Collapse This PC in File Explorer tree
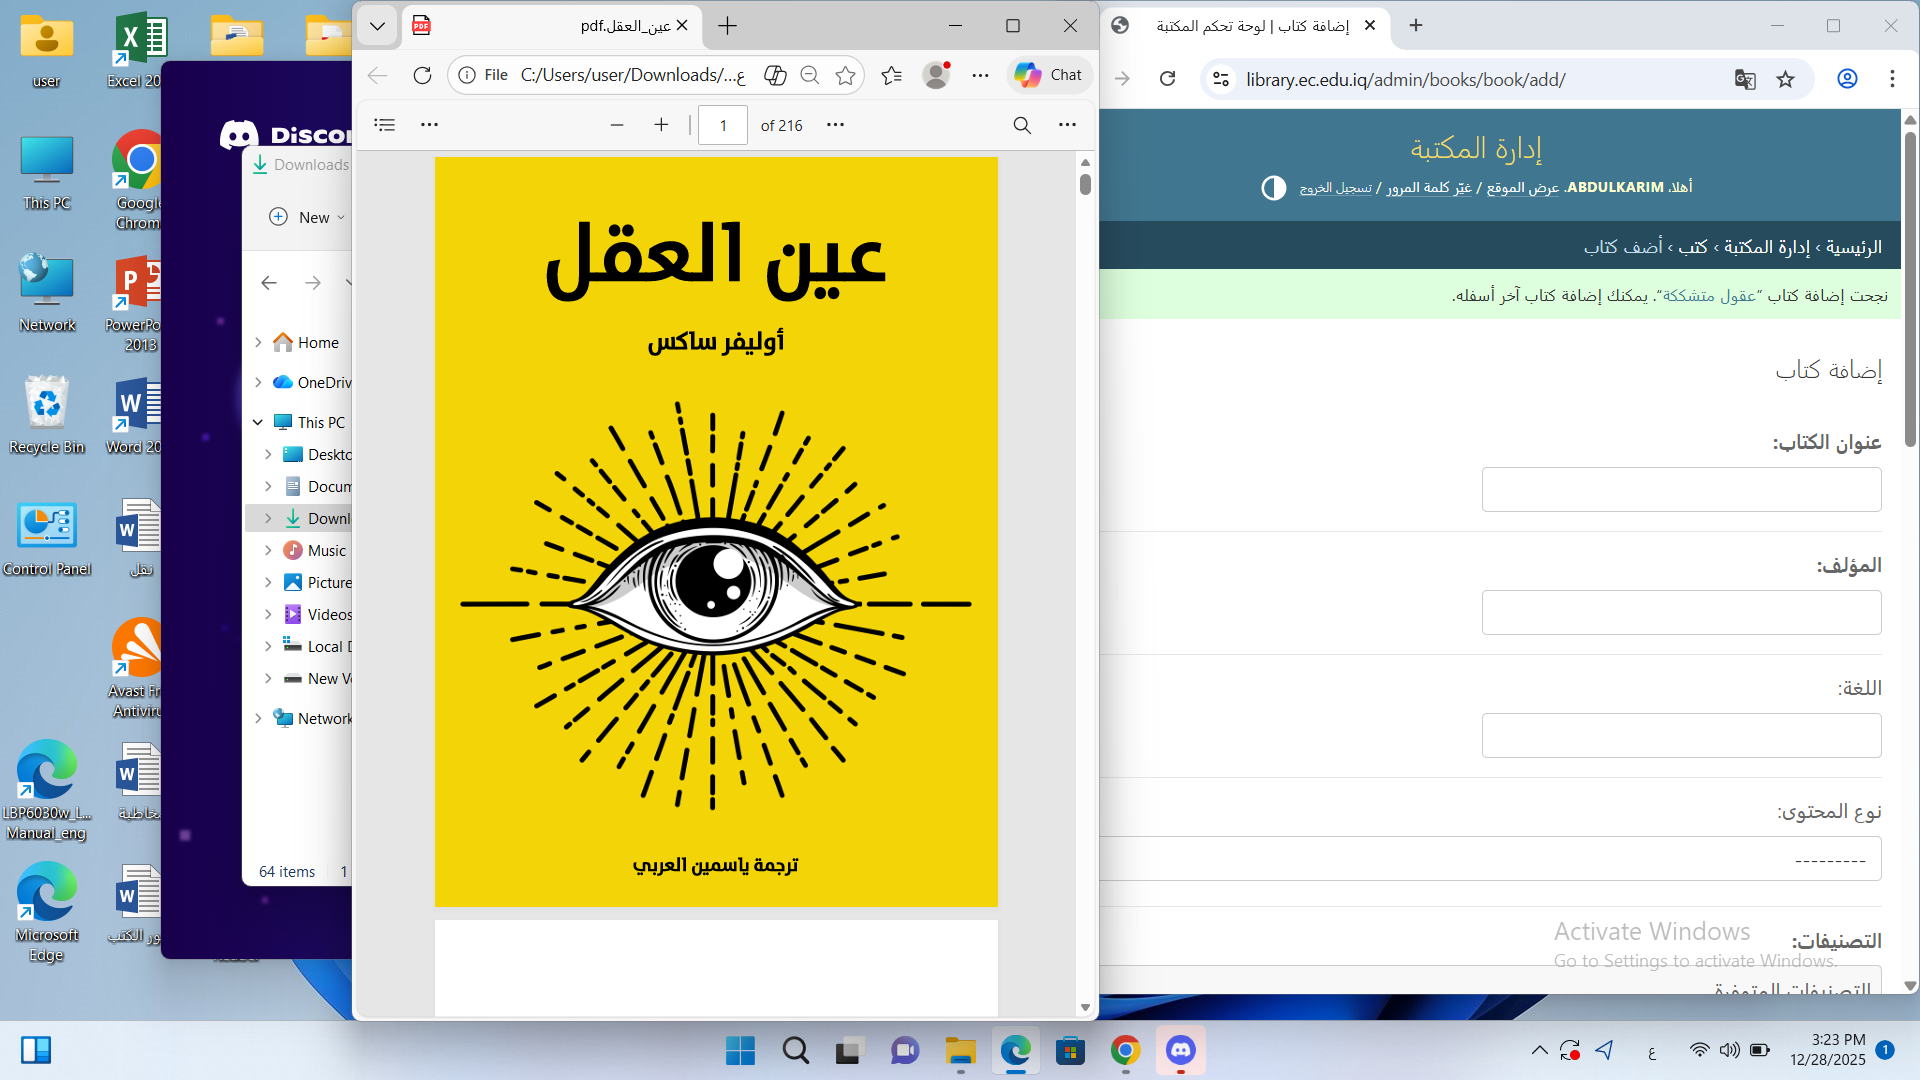Image resolution: width=1920 pixels, height=1080 pixels. (x=258, y=422)
